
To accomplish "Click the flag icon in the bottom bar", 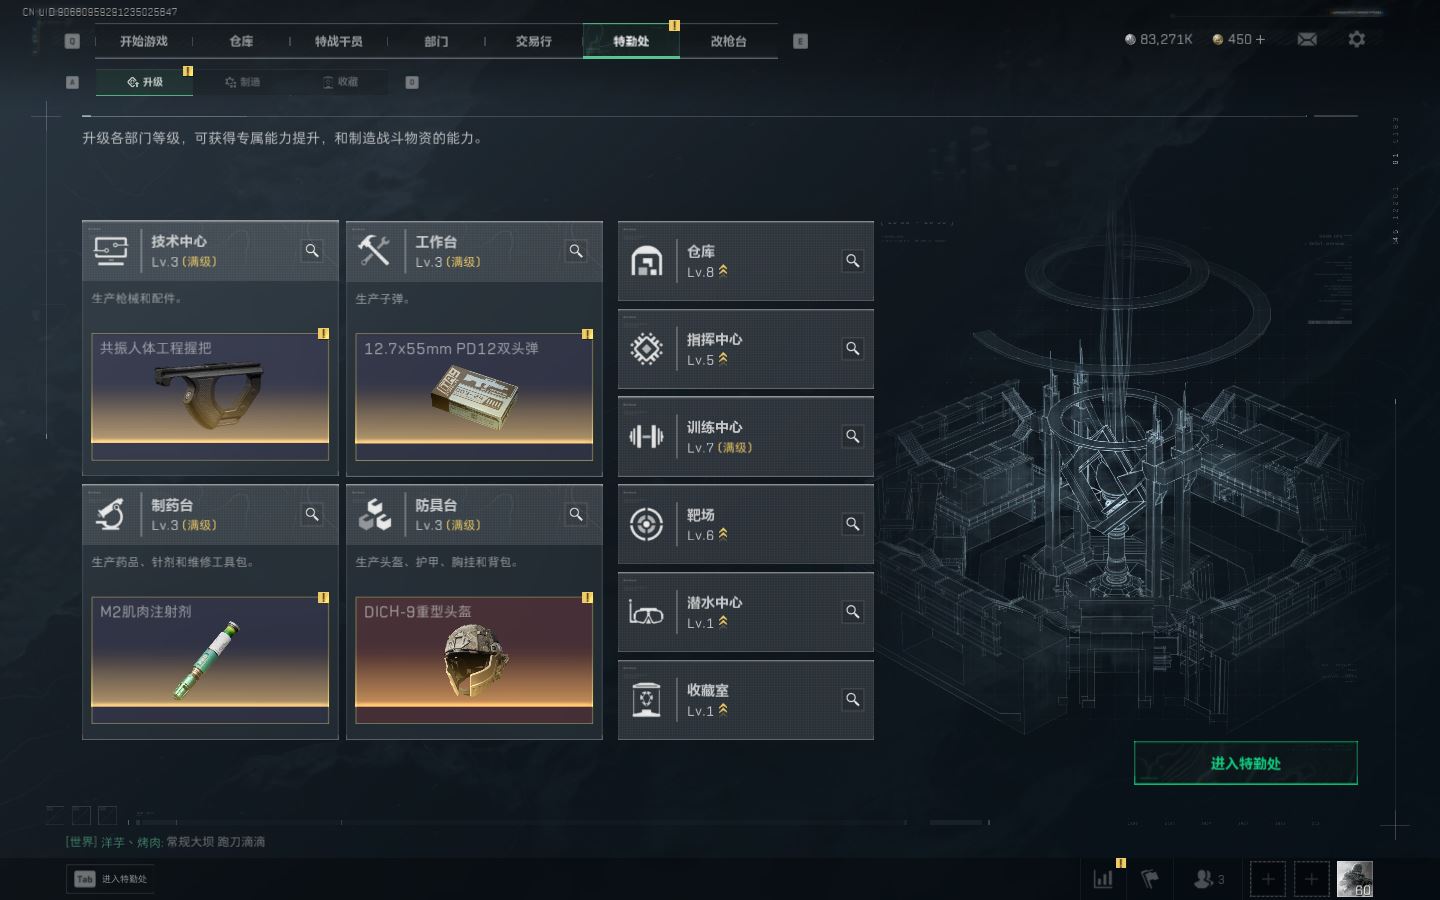I will pos(1150,879).
